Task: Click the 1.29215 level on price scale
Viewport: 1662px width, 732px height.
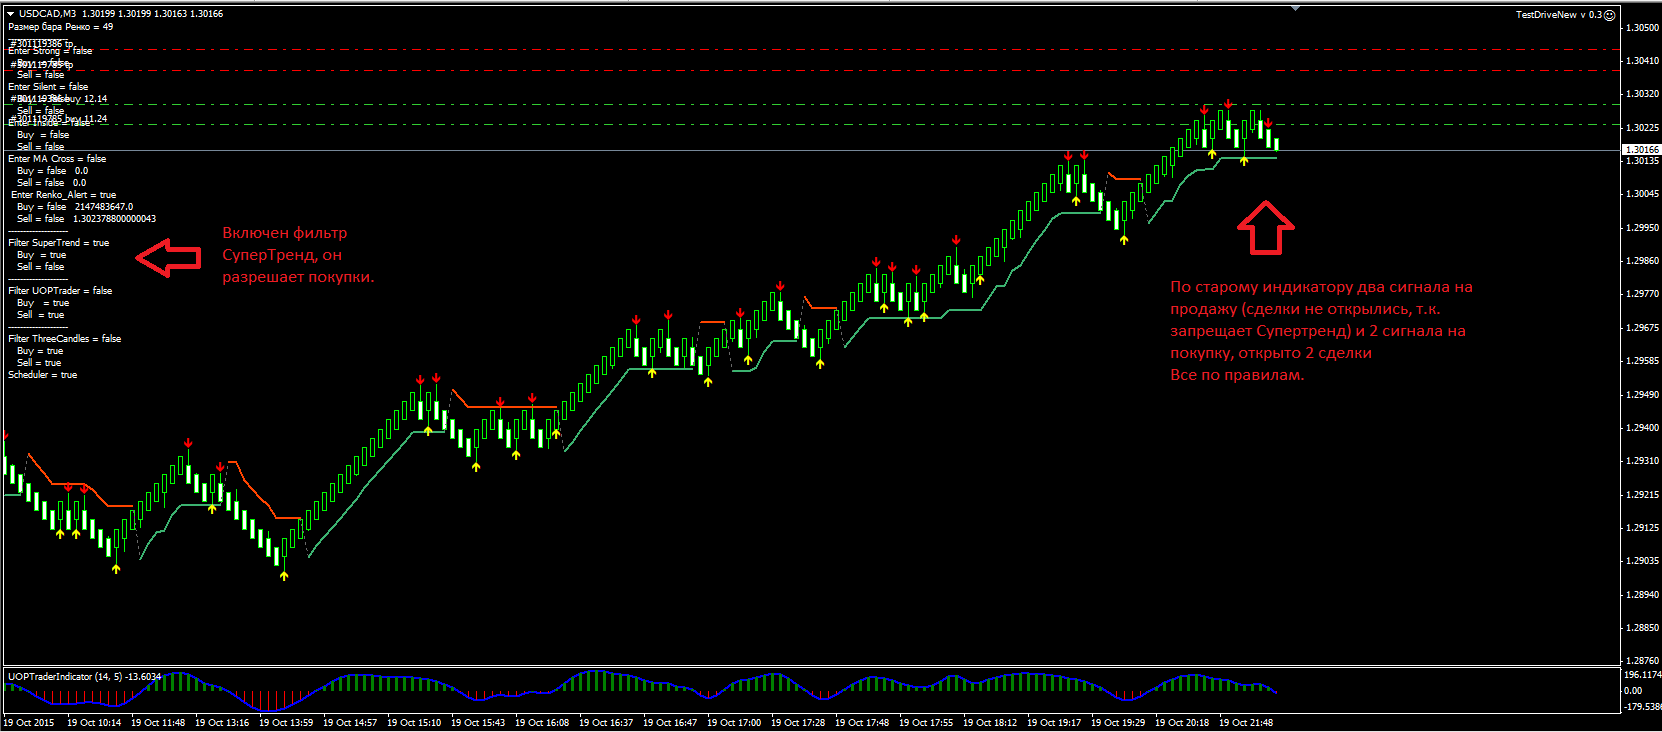Action: pos(1642,495)
